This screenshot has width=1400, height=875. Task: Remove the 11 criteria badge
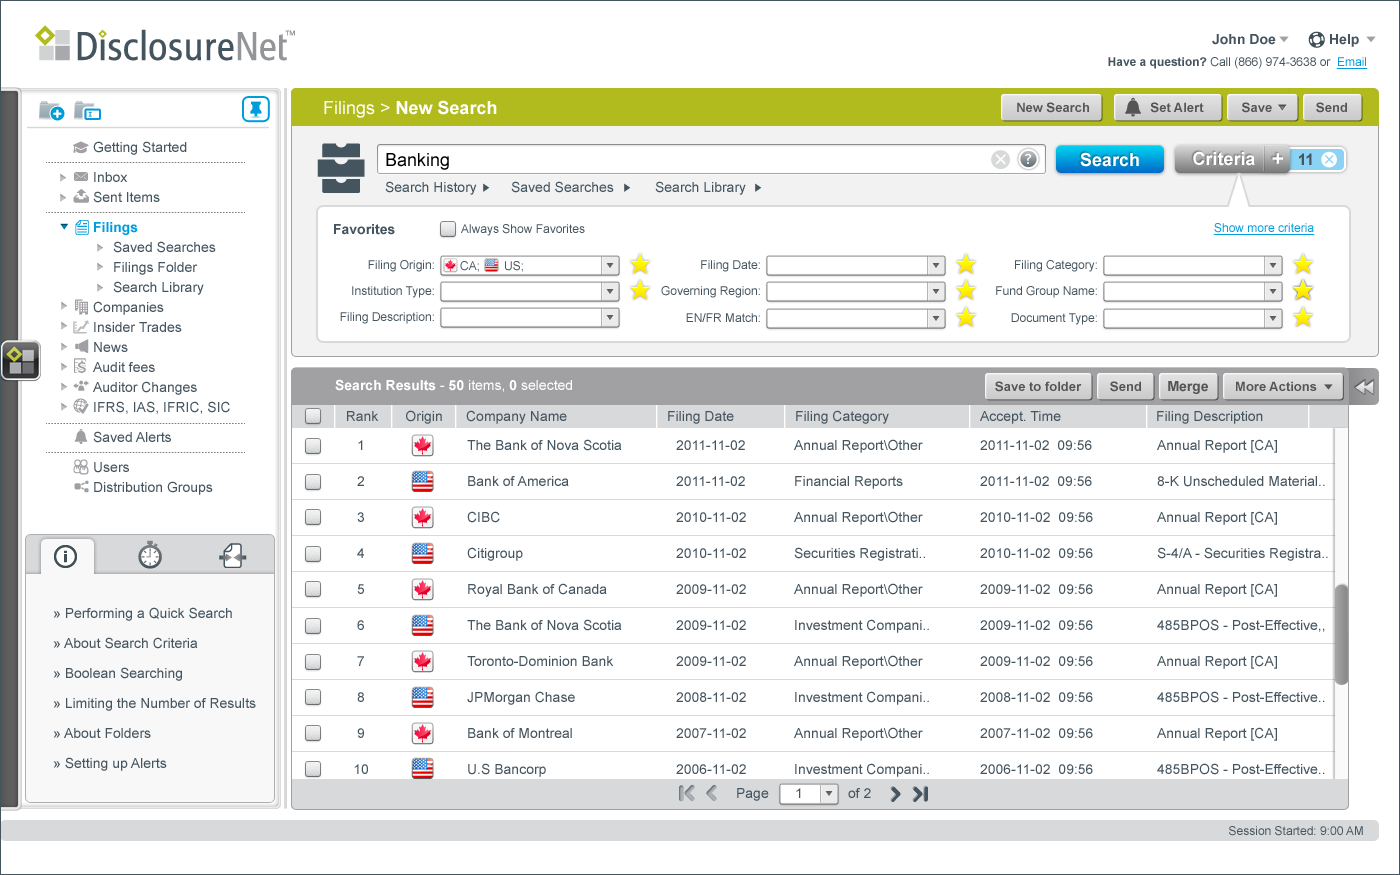click(x=1329, y=160)
